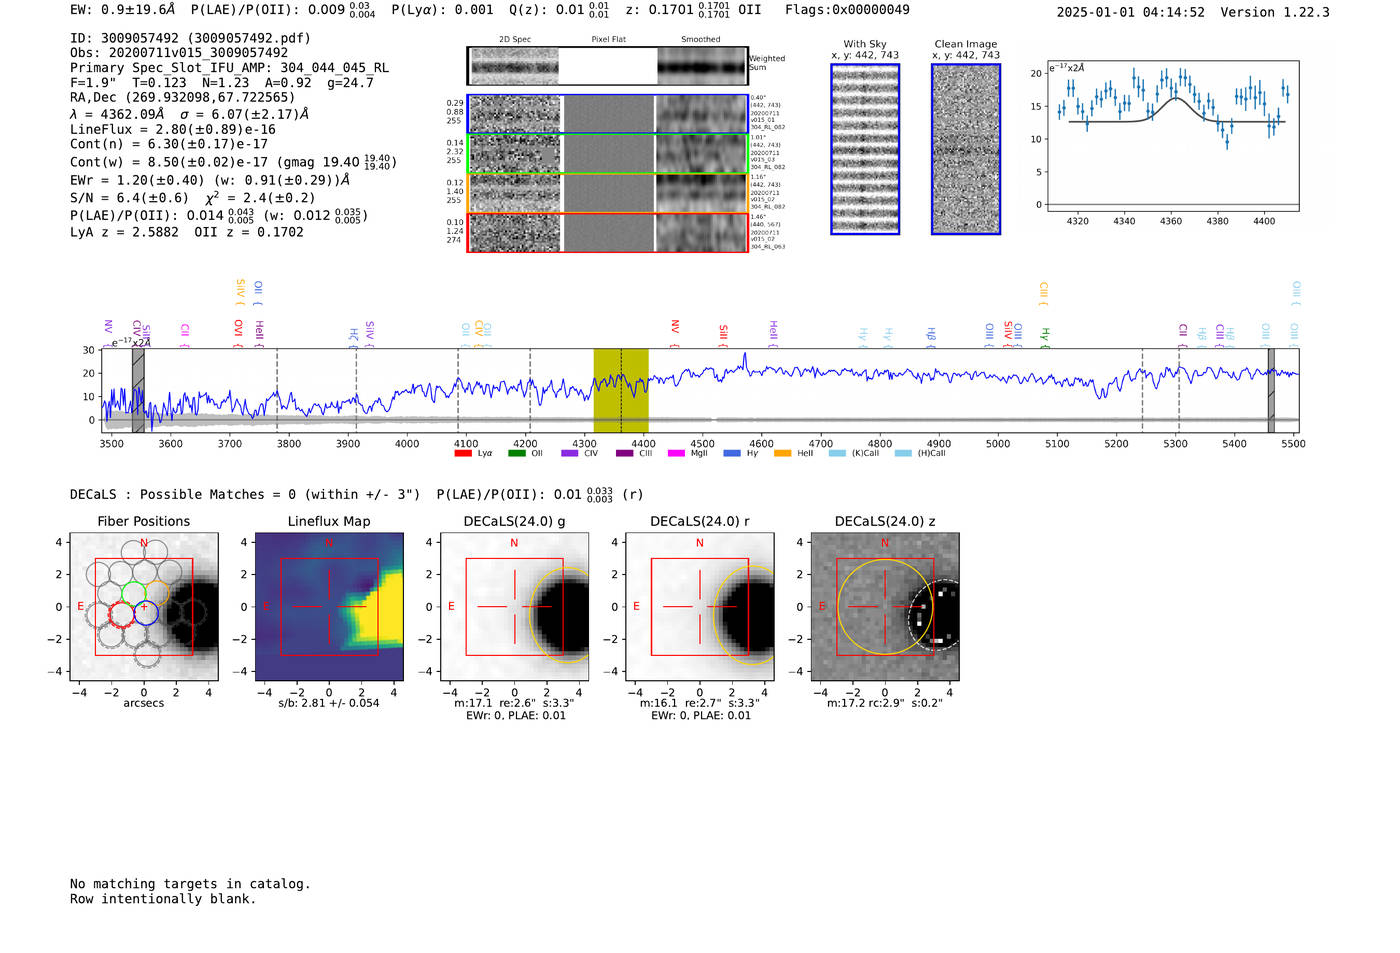Click the blue fiber circle in Fiber Positions
Image resolution: width=1400 pixels, height=953 pixels.
(x=146, y=613)
